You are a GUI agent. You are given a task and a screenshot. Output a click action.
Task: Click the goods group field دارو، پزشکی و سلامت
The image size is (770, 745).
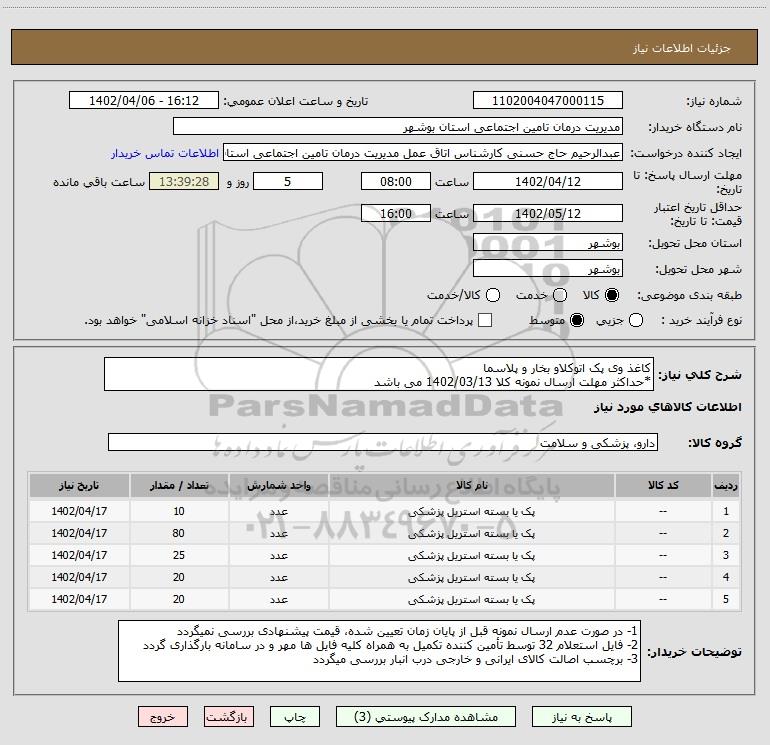383,442
